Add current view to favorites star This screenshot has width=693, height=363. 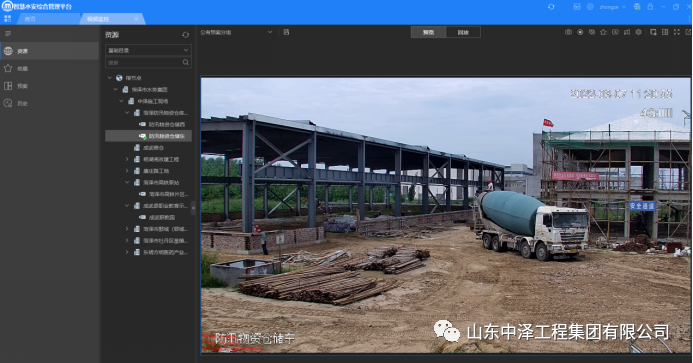[x=603, y=32]
